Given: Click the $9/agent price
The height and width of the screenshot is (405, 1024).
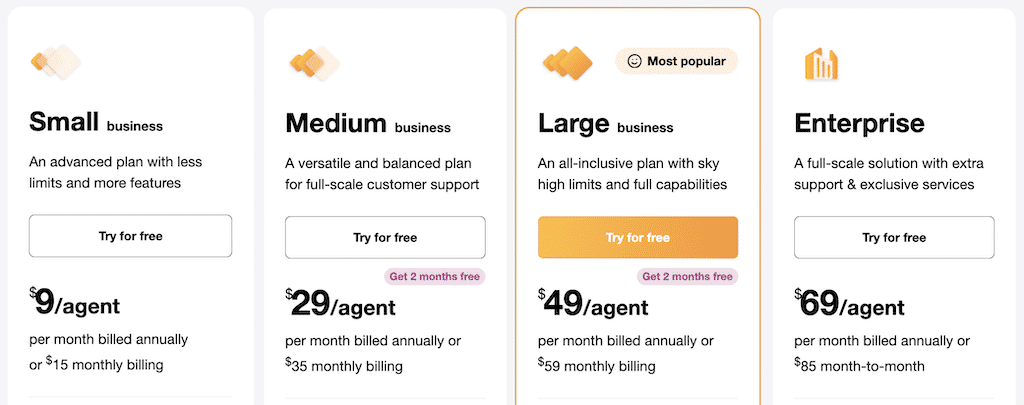Looking at the screenshot, I should (x=82, y=301).
